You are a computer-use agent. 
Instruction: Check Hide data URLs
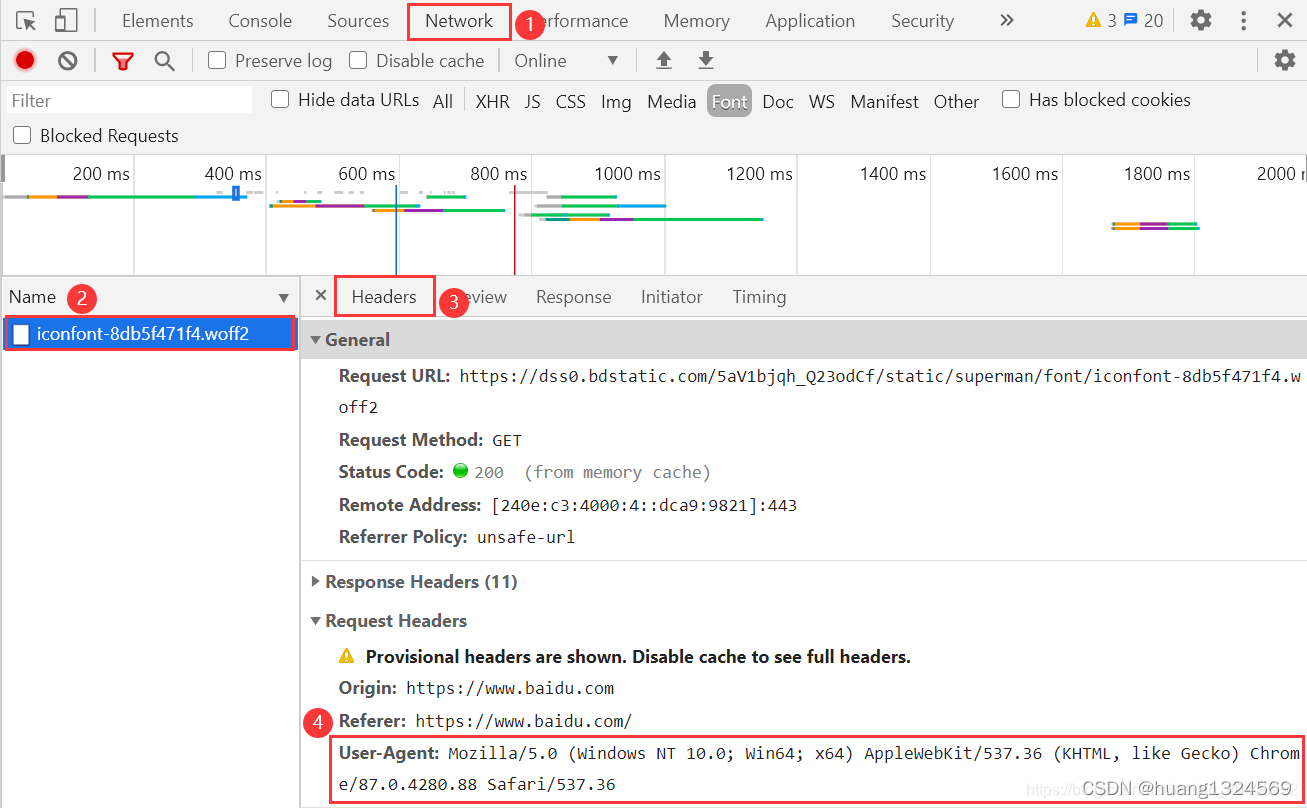281,99
